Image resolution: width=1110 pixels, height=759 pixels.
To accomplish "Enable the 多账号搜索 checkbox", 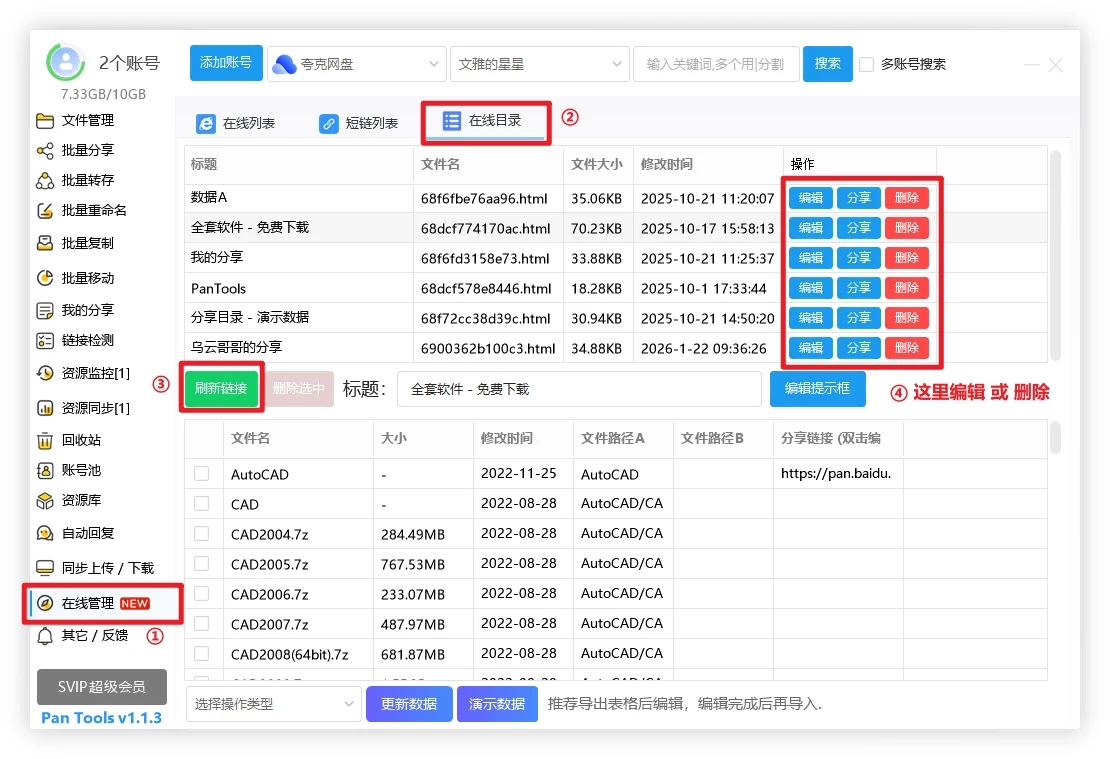I will coord(867,64).
